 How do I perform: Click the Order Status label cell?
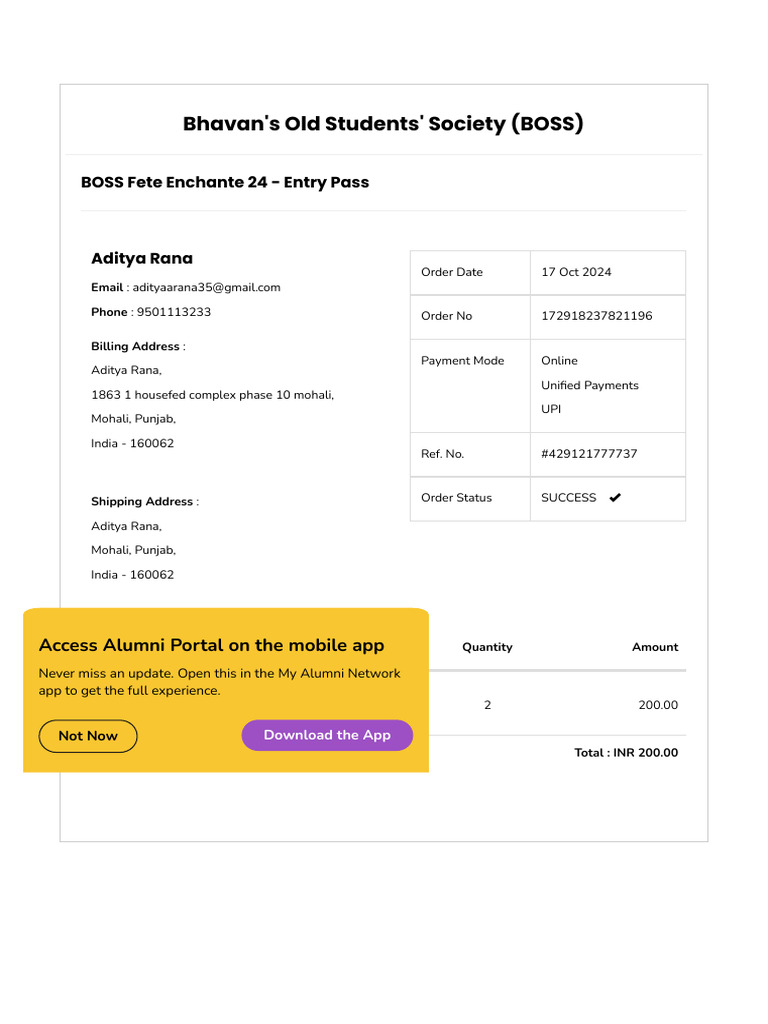click(456, 498)
